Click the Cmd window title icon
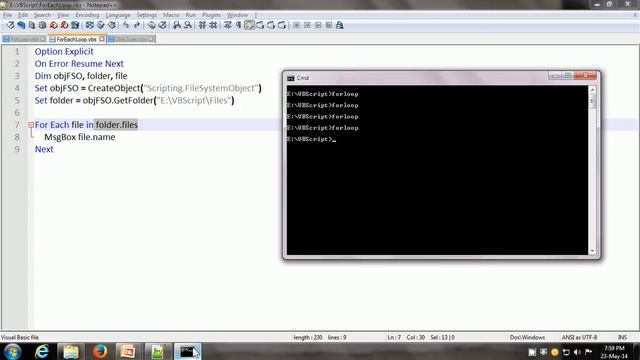Image resolution: width=640 pixels, height=360 pixels. pyautogui.click(x=291, y=78)
